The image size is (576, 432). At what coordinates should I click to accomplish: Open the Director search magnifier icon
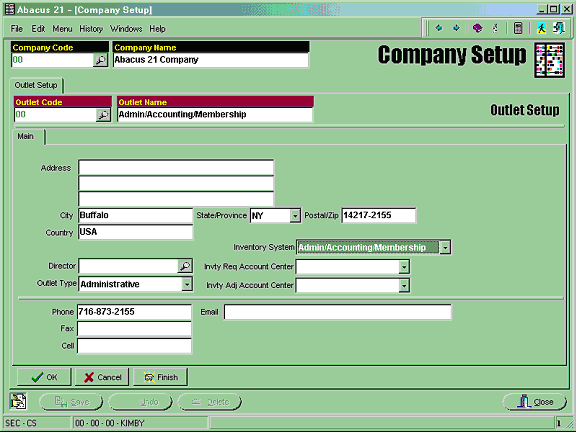(x=185, y=266)
